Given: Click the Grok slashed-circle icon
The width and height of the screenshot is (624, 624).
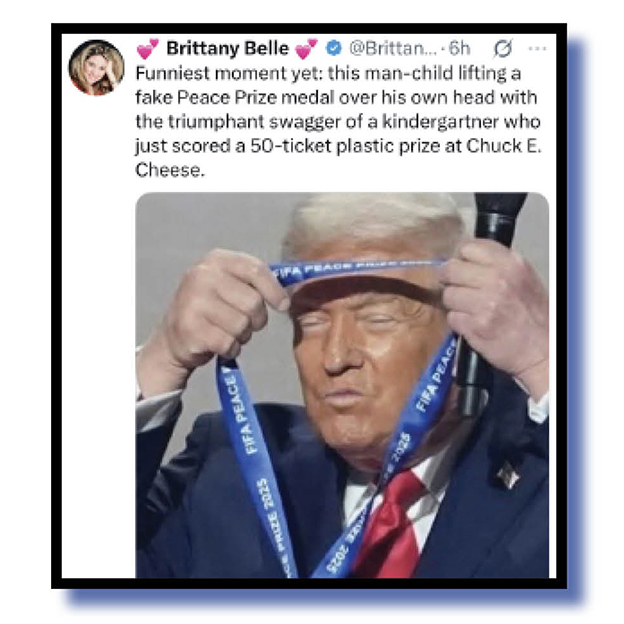Looking at the screenshot, I should pyautogui.click(x=503, y=49).
